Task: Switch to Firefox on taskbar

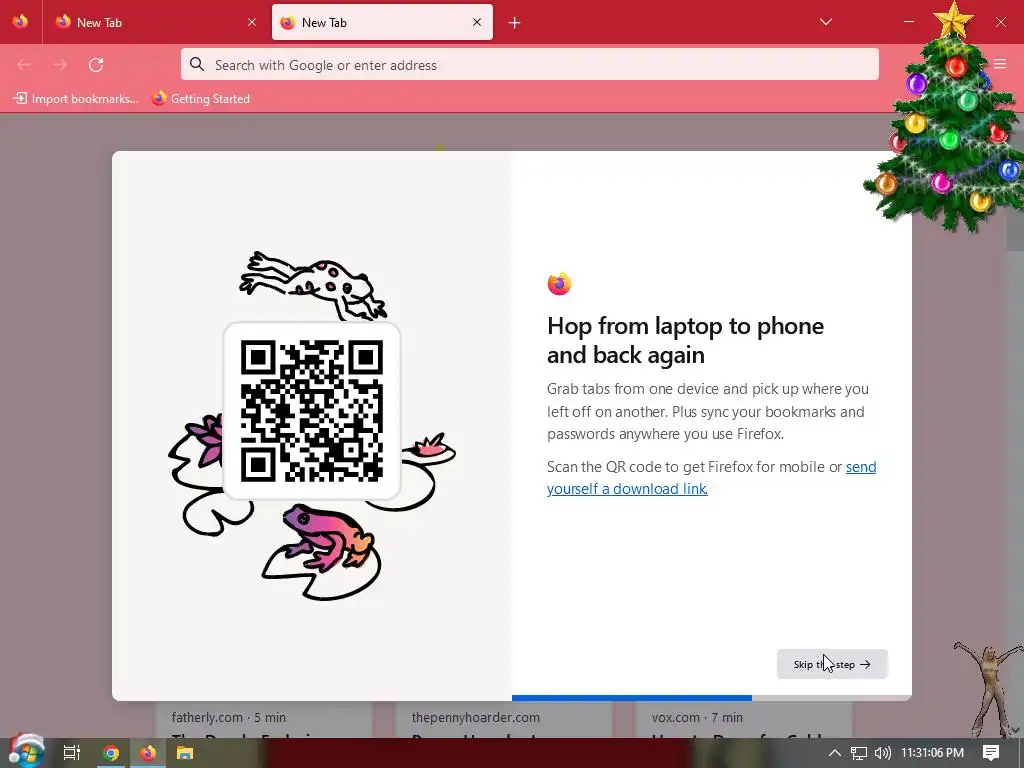Action: 148,753
